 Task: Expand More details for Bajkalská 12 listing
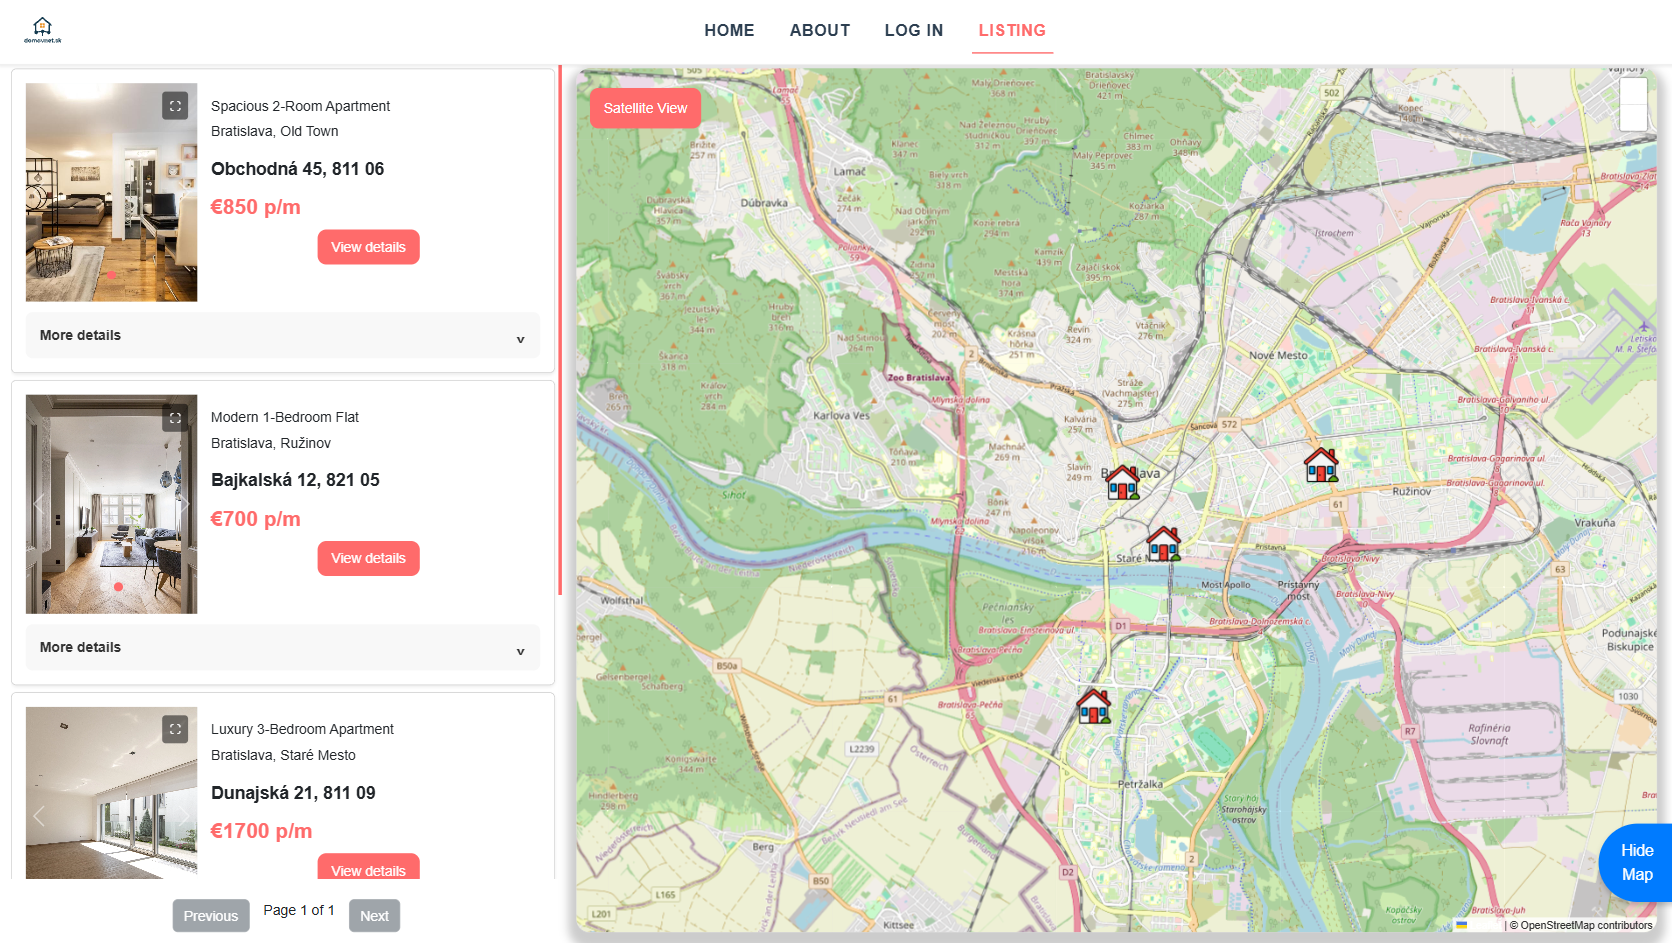[x=282, y=648]
